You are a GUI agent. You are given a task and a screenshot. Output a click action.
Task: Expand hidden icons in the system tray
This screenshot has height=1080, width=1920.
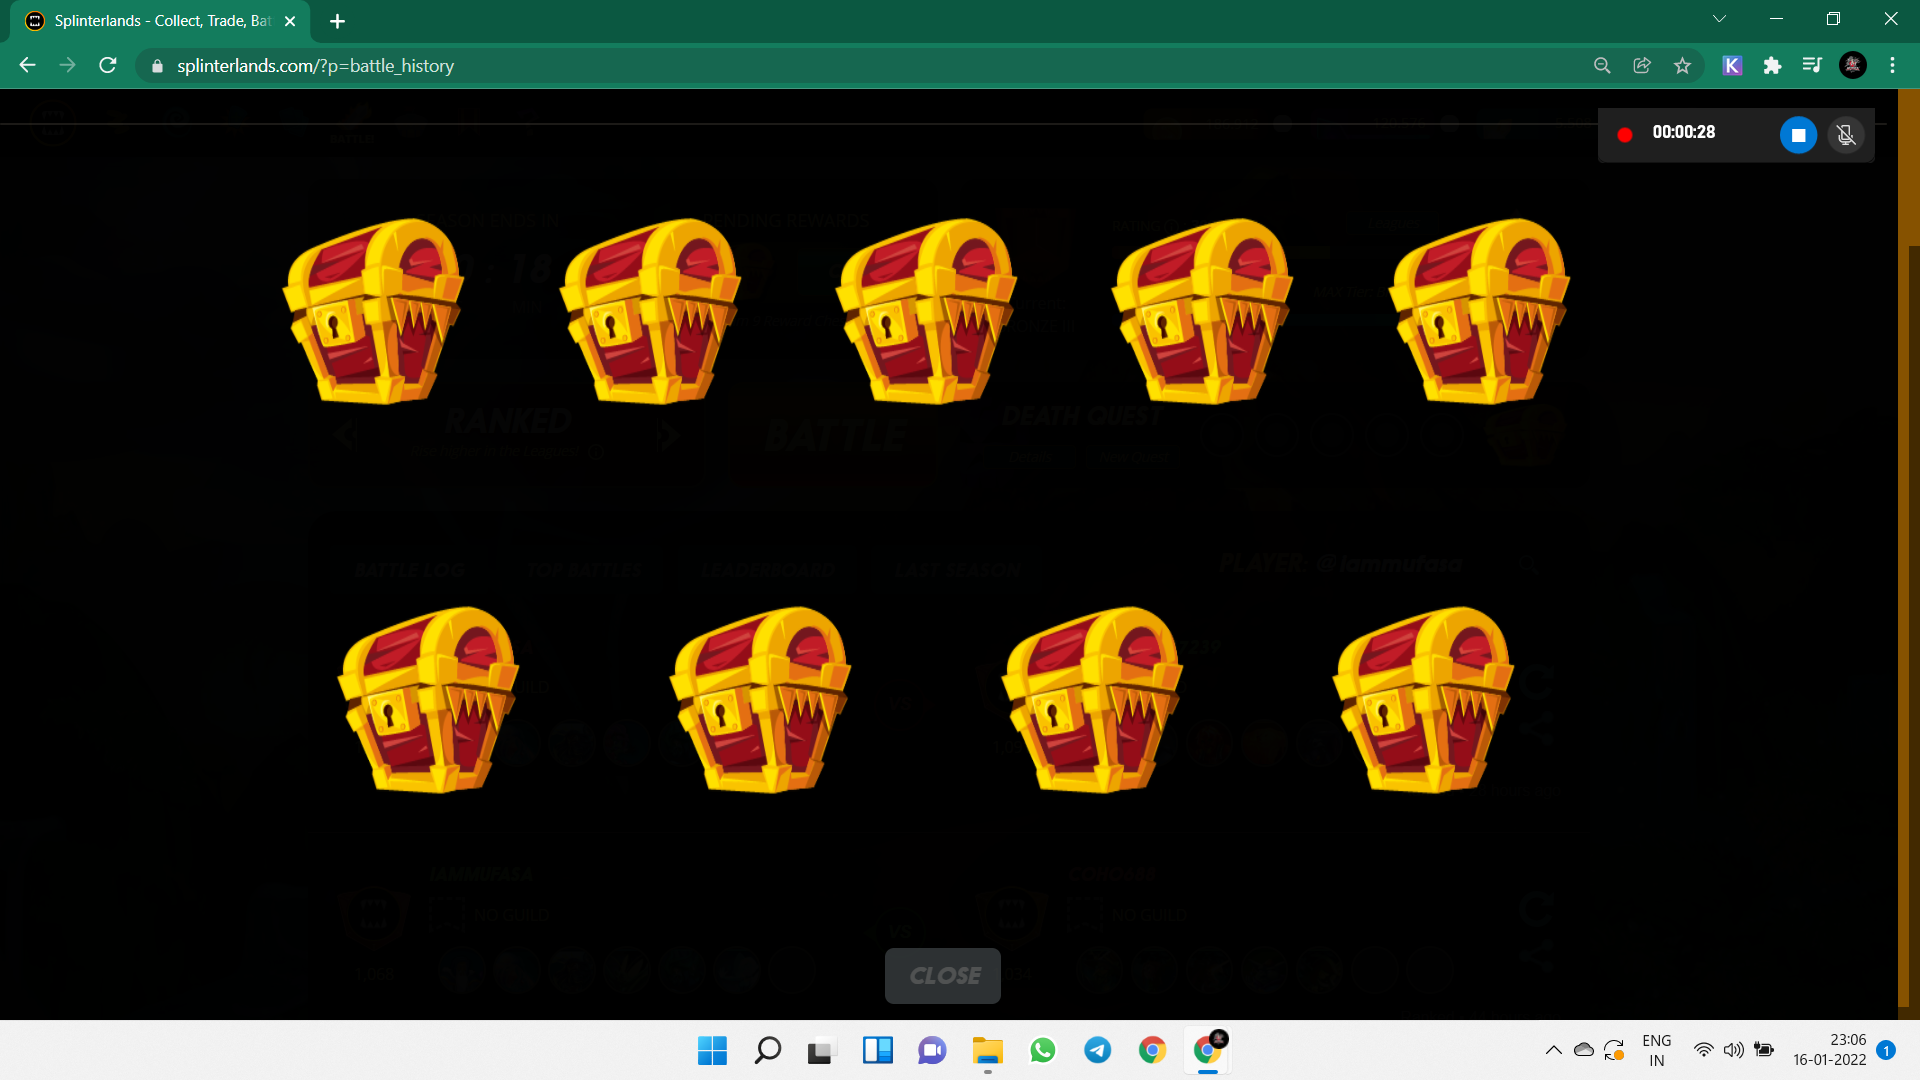click(x=1553, y=1050)
